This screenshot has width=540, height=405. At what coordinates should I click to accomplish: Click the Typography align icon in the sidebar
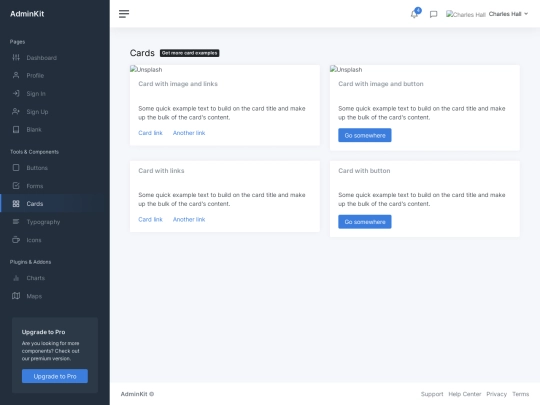click(x=16, y=222)
